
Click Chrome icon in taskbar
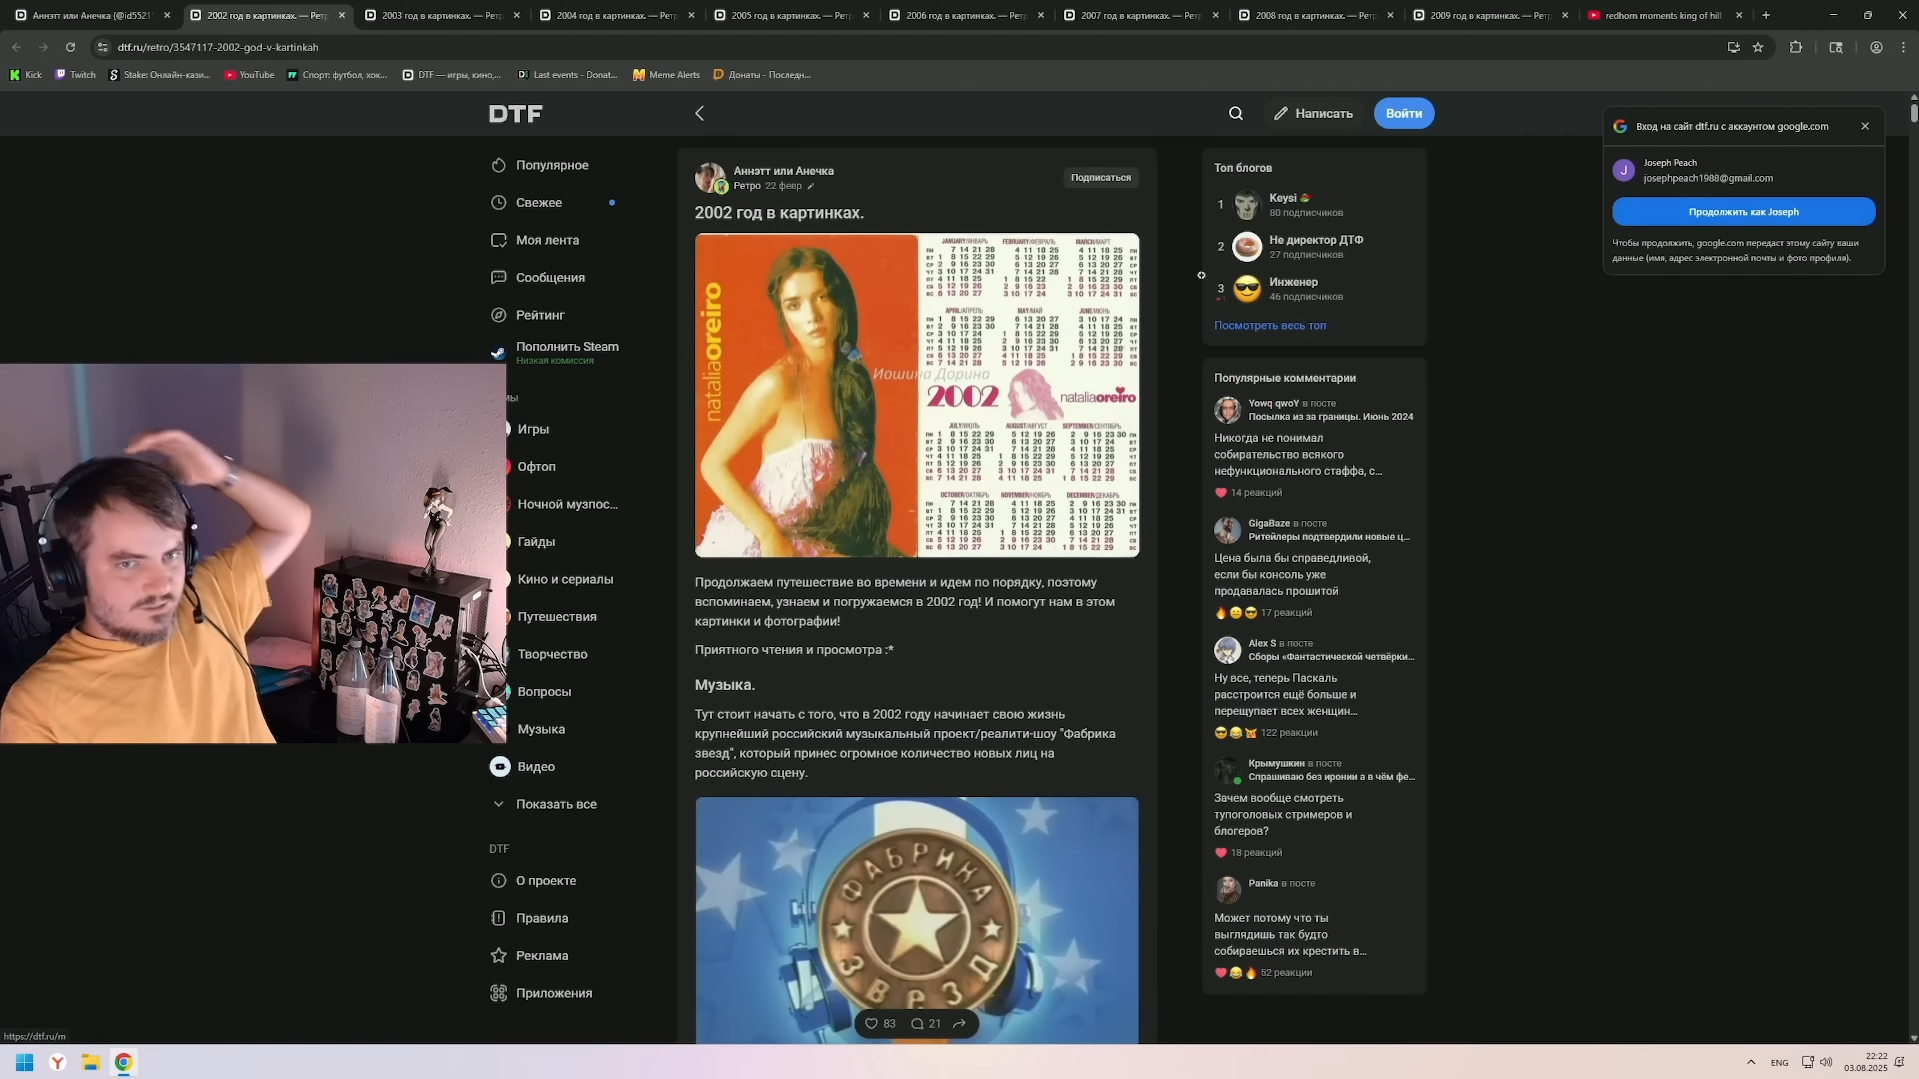[123, 1063]
